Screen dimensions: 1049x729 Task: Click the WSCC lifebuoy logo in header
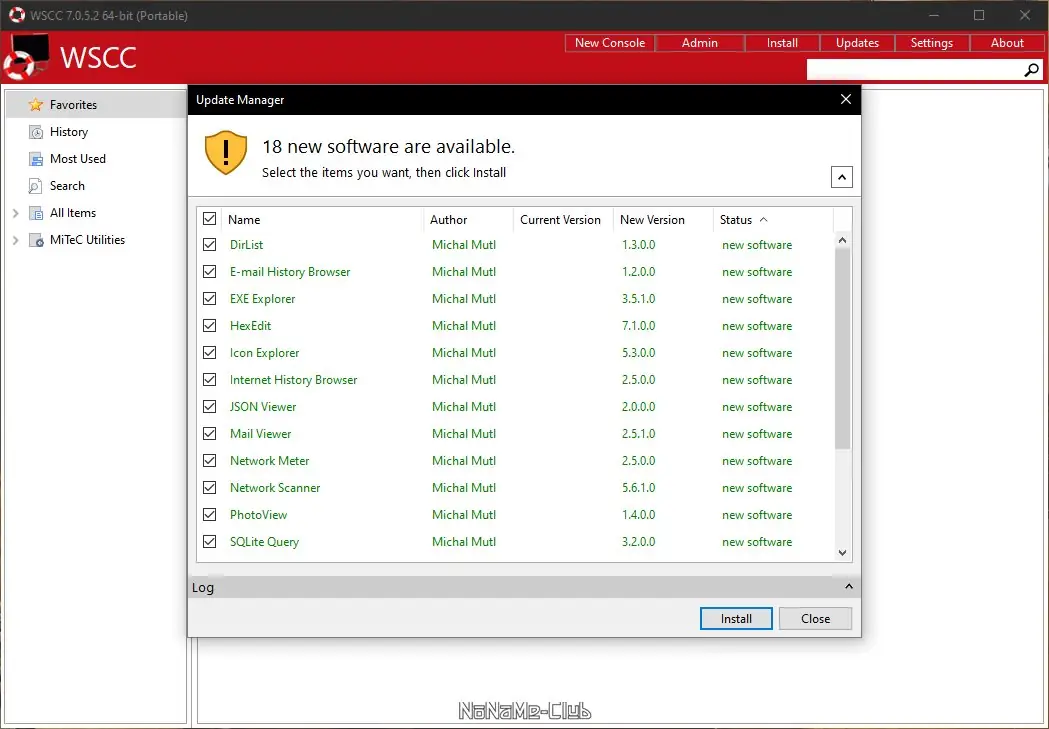(27, 58)
